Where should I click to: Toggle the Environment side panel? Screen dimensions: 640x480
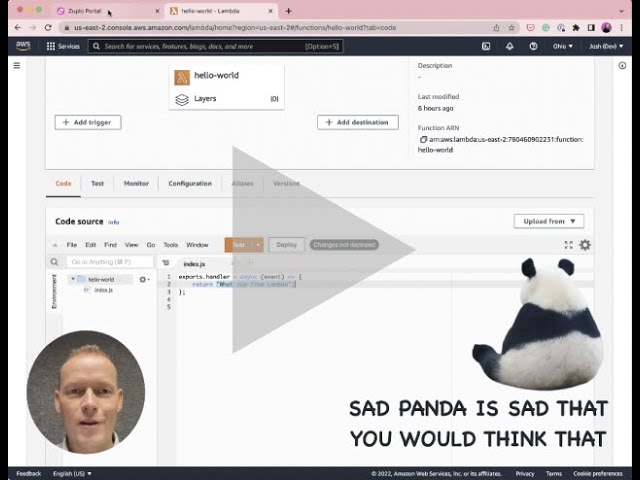point(54,291)
